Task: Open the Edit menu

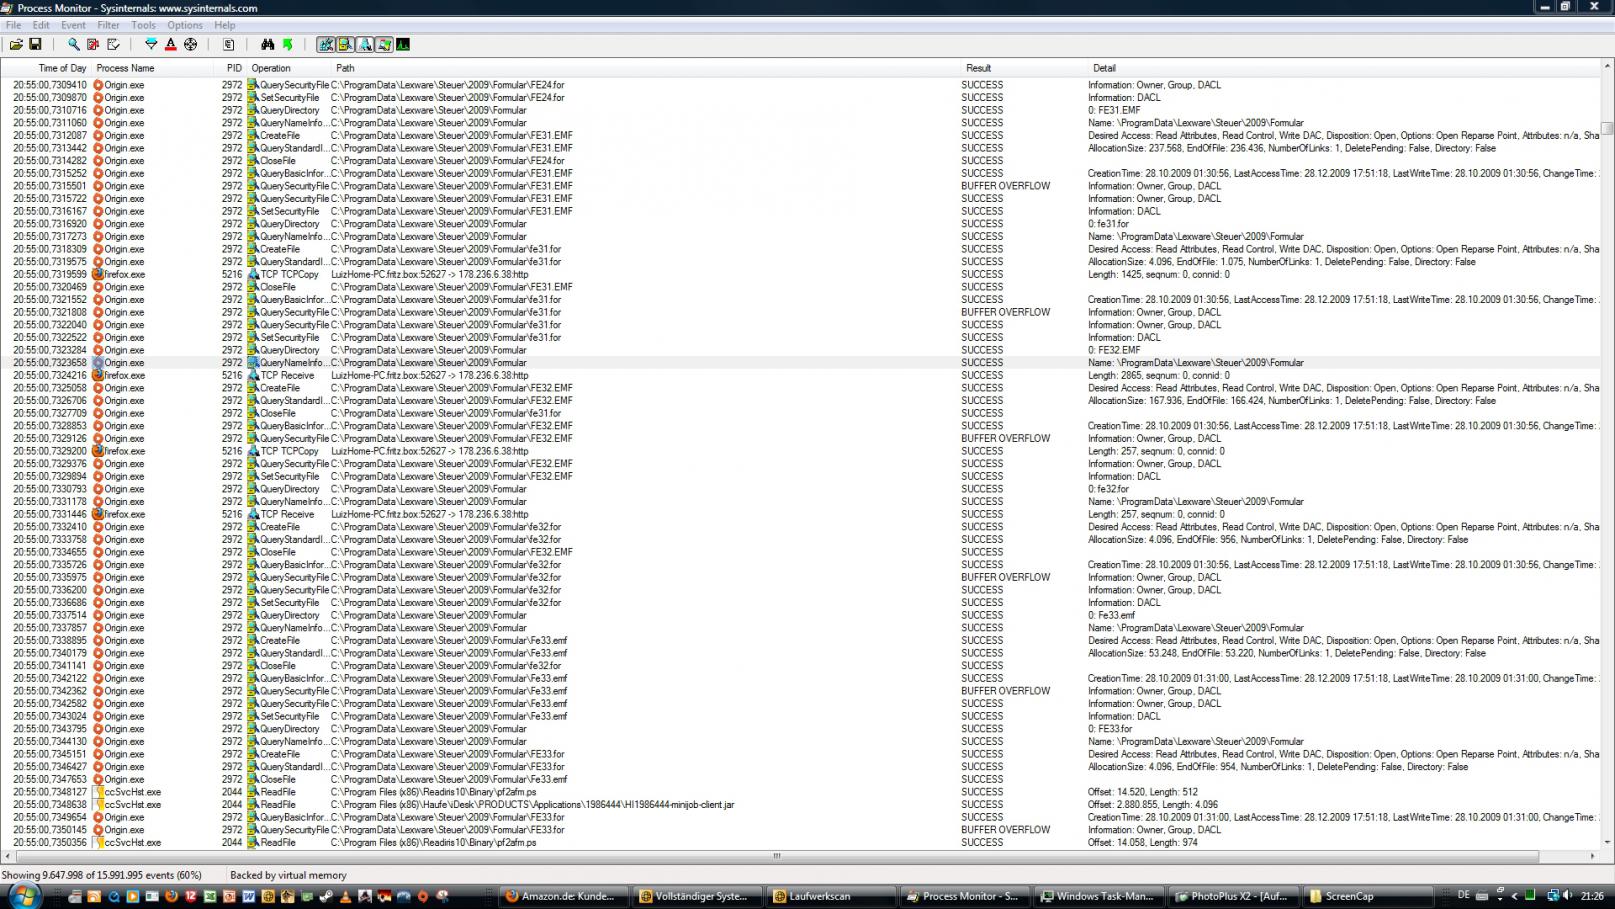Action: (x=41, y=25)
